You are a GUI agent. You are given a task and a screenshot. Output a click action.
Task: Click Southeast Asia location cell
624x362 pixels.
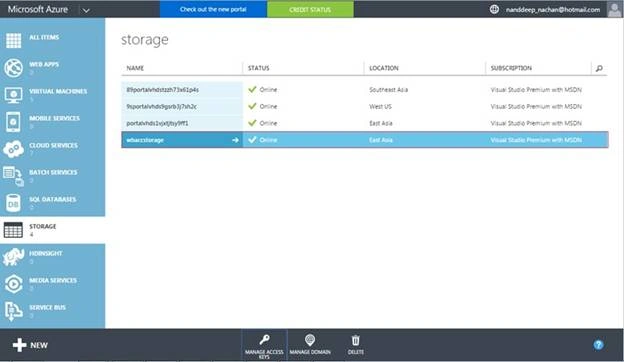pos(388,90)
